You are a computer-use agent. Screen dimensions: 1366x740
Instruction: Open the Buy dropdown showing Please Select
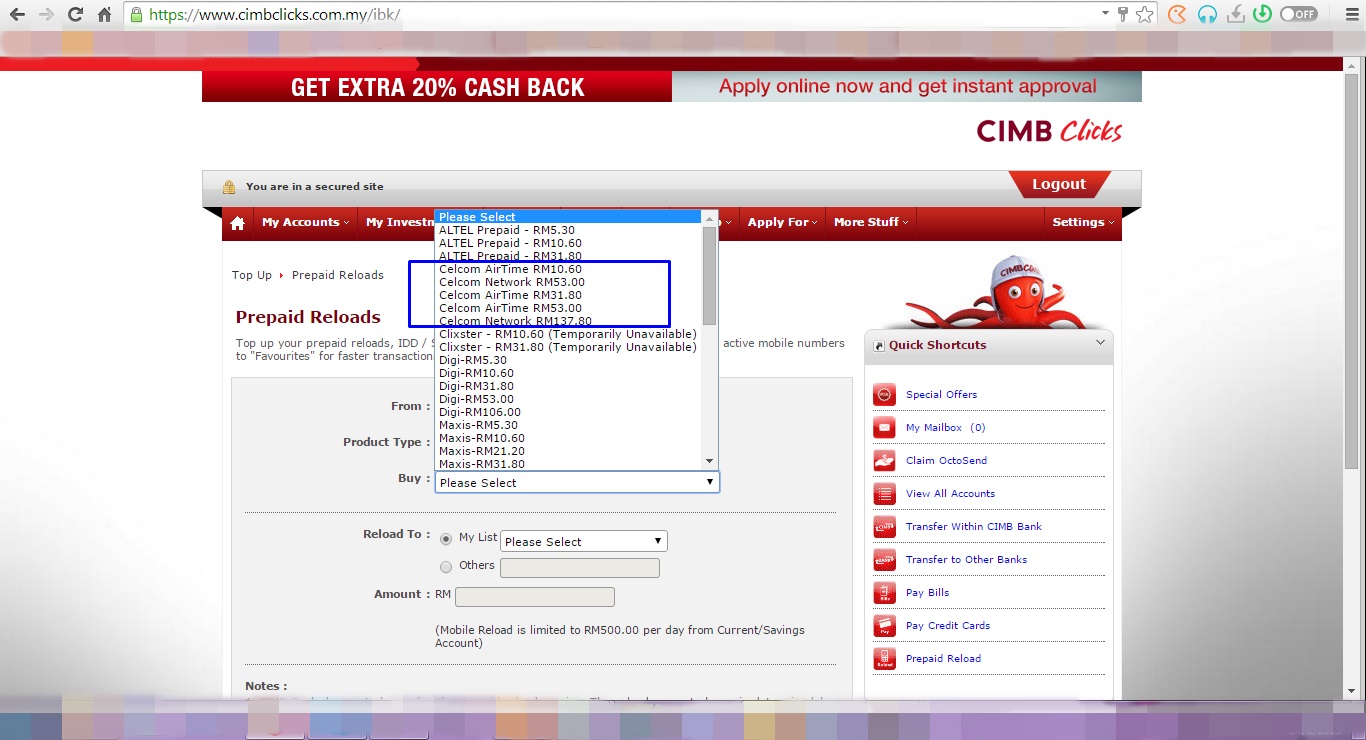(577, 482)
